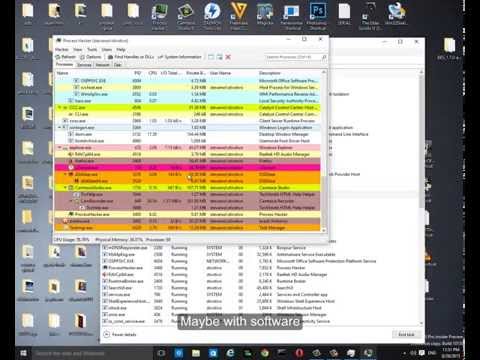Click the magnifier icon in Process Hacker search

point(324,57)
